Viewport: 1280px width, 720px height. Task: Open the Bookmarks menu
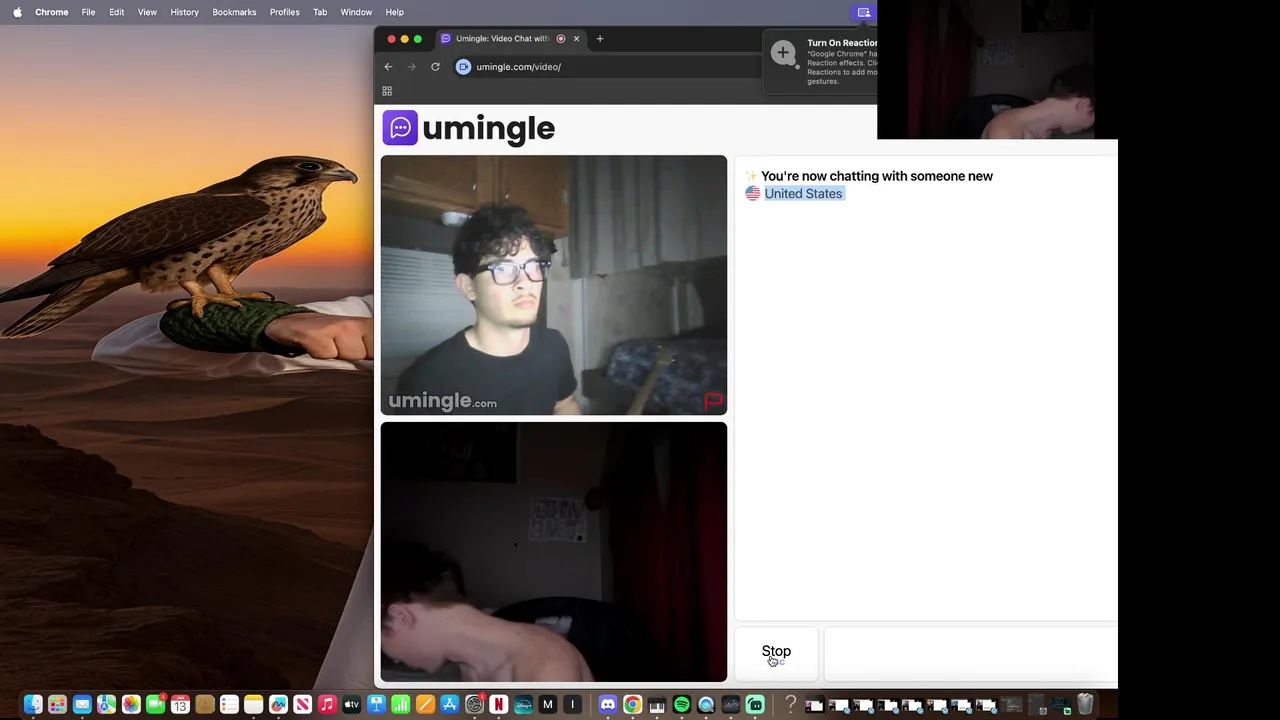(x=234, y=12)
